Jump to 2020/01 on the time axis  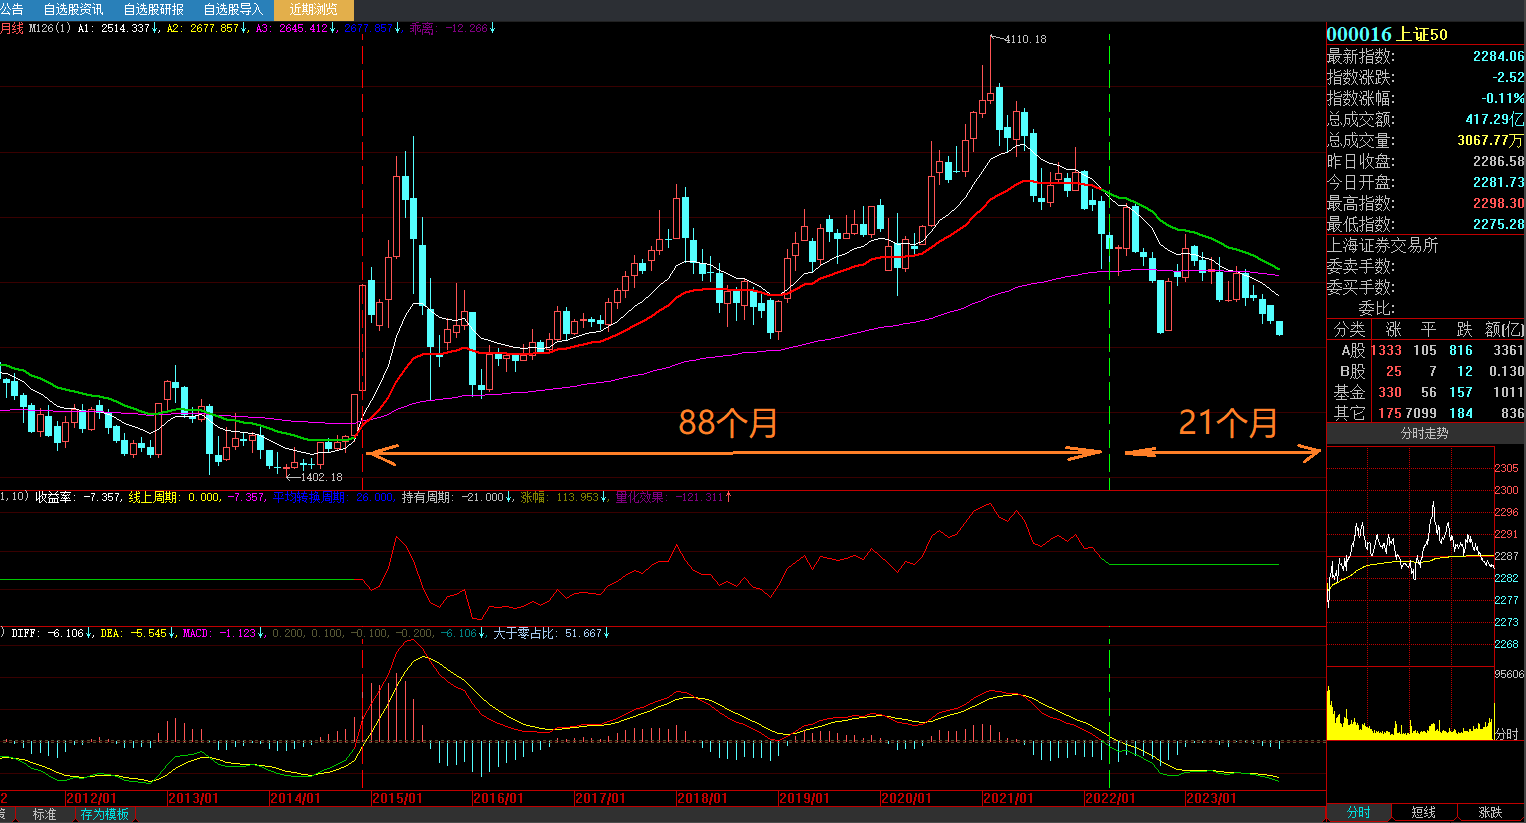906,798
